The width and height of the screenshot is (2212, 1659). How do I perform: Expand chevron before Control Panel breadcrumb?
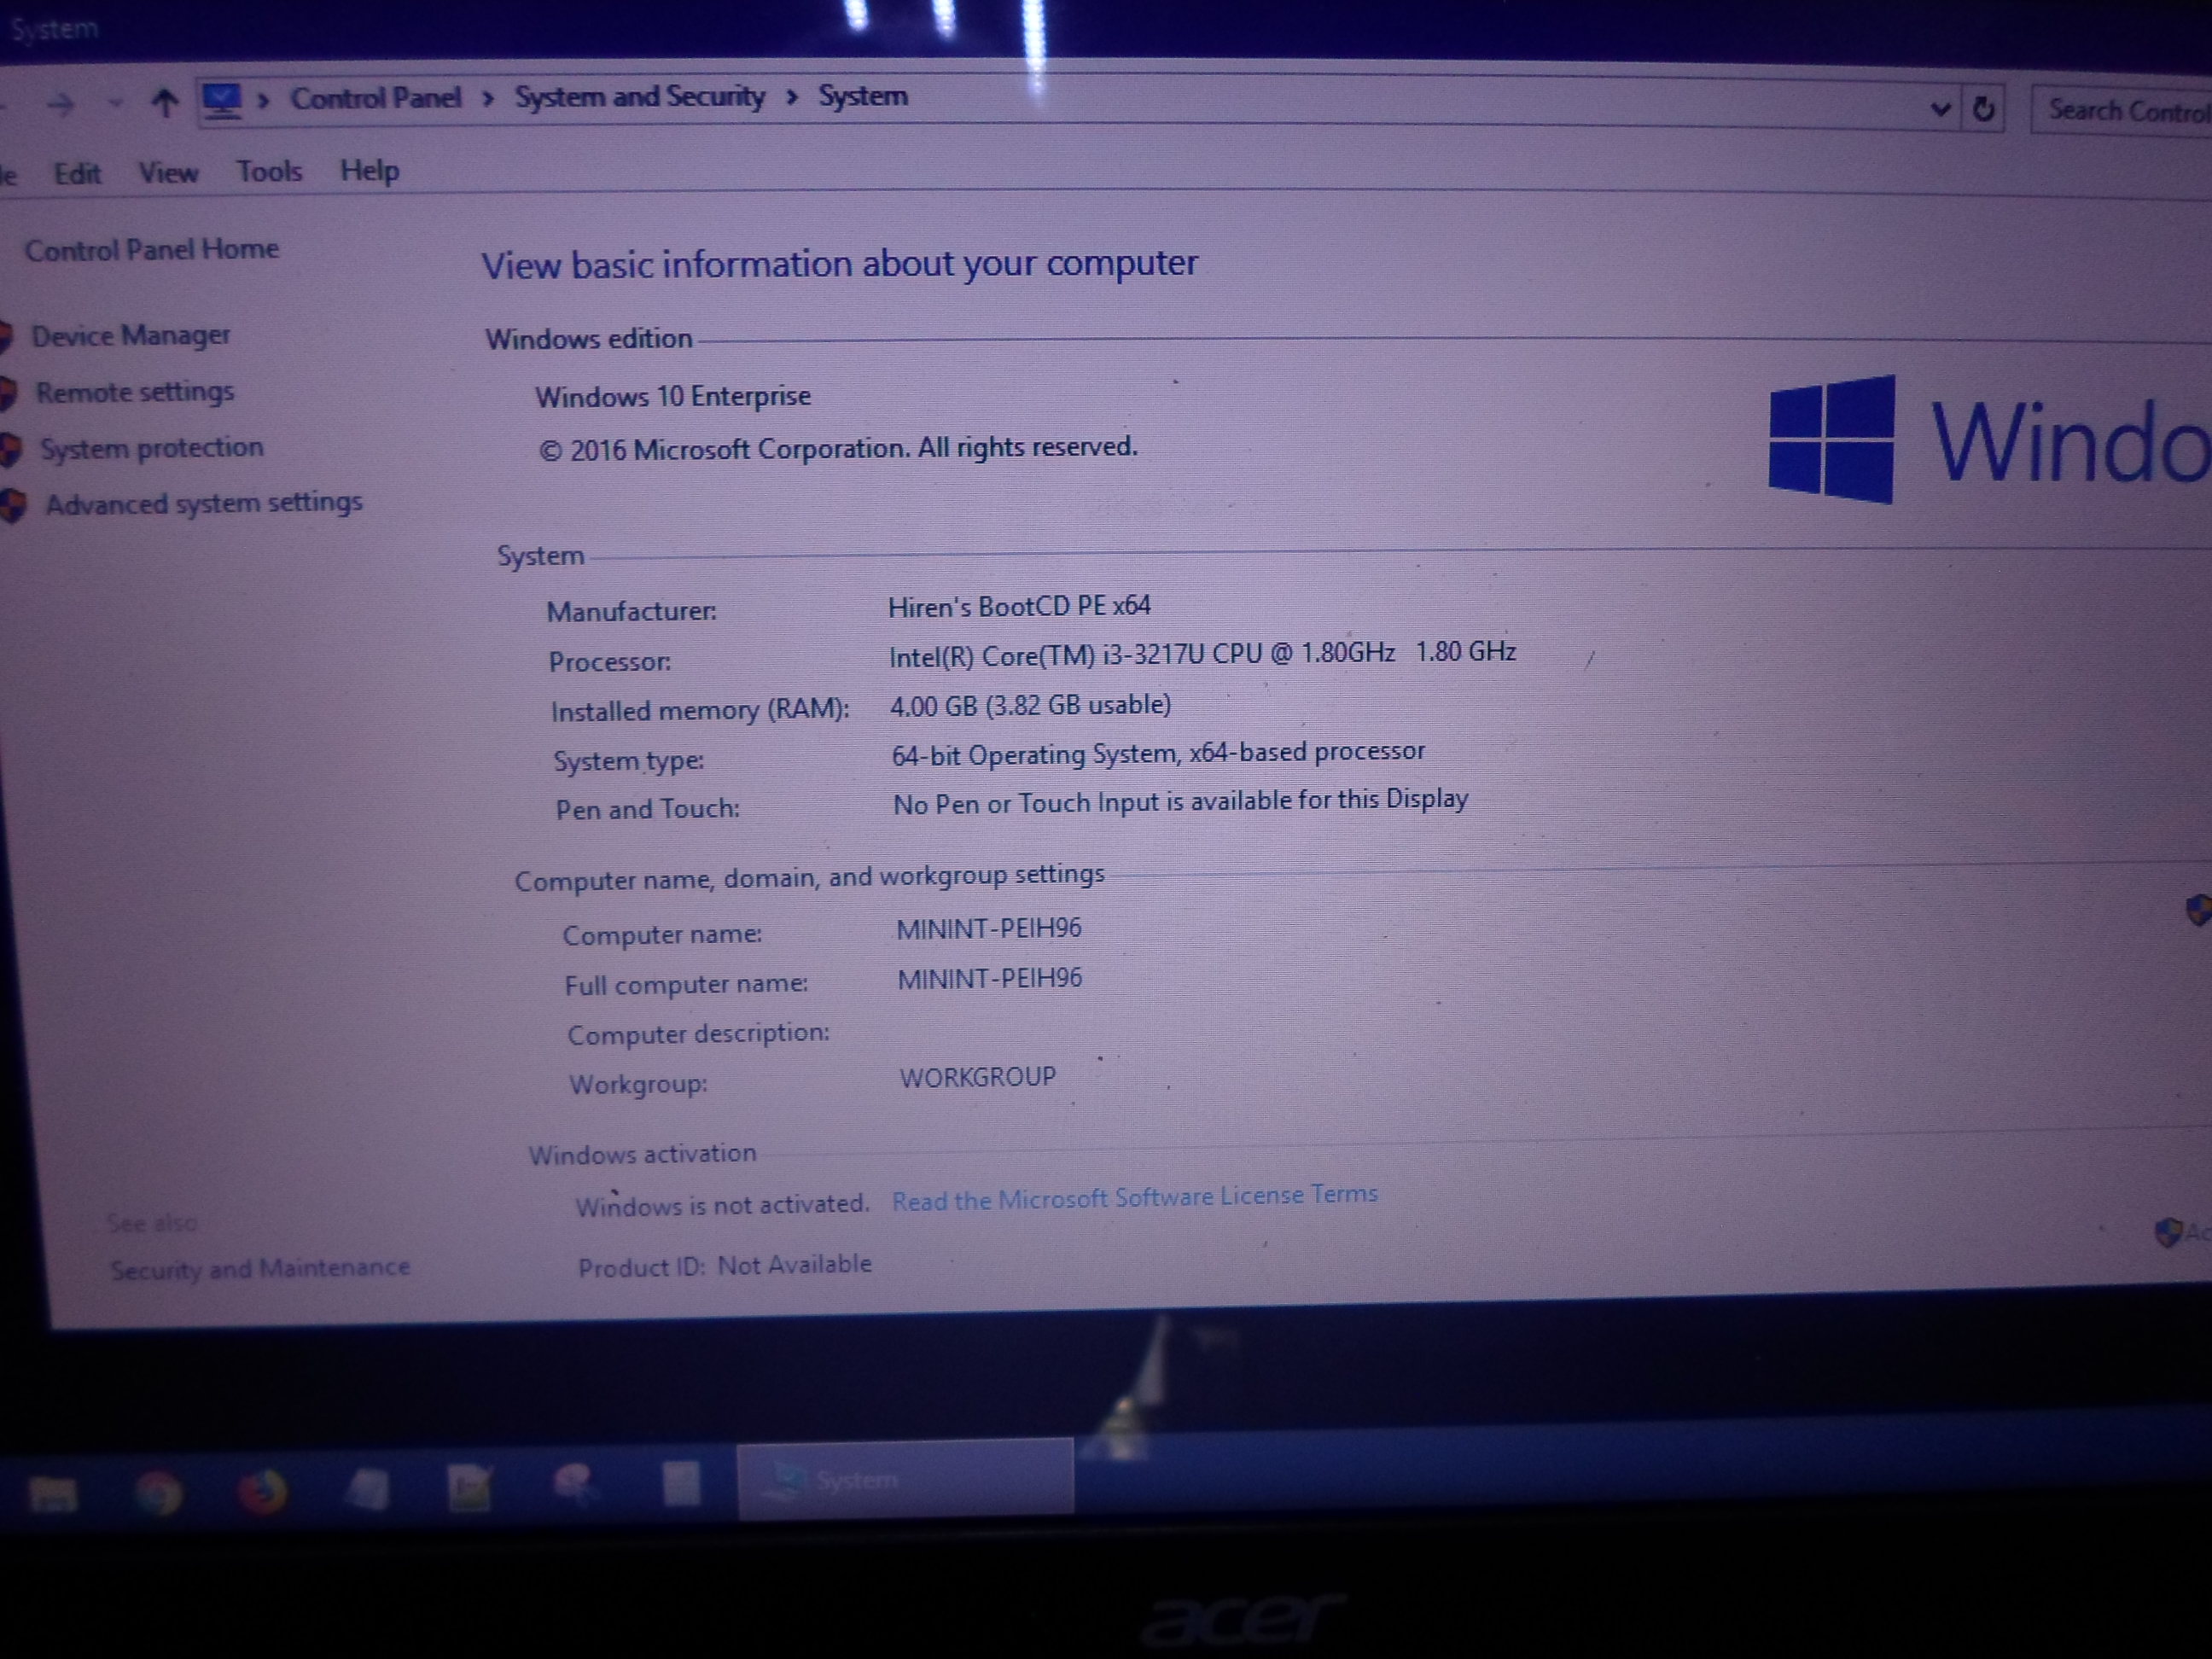click(264, 100)
